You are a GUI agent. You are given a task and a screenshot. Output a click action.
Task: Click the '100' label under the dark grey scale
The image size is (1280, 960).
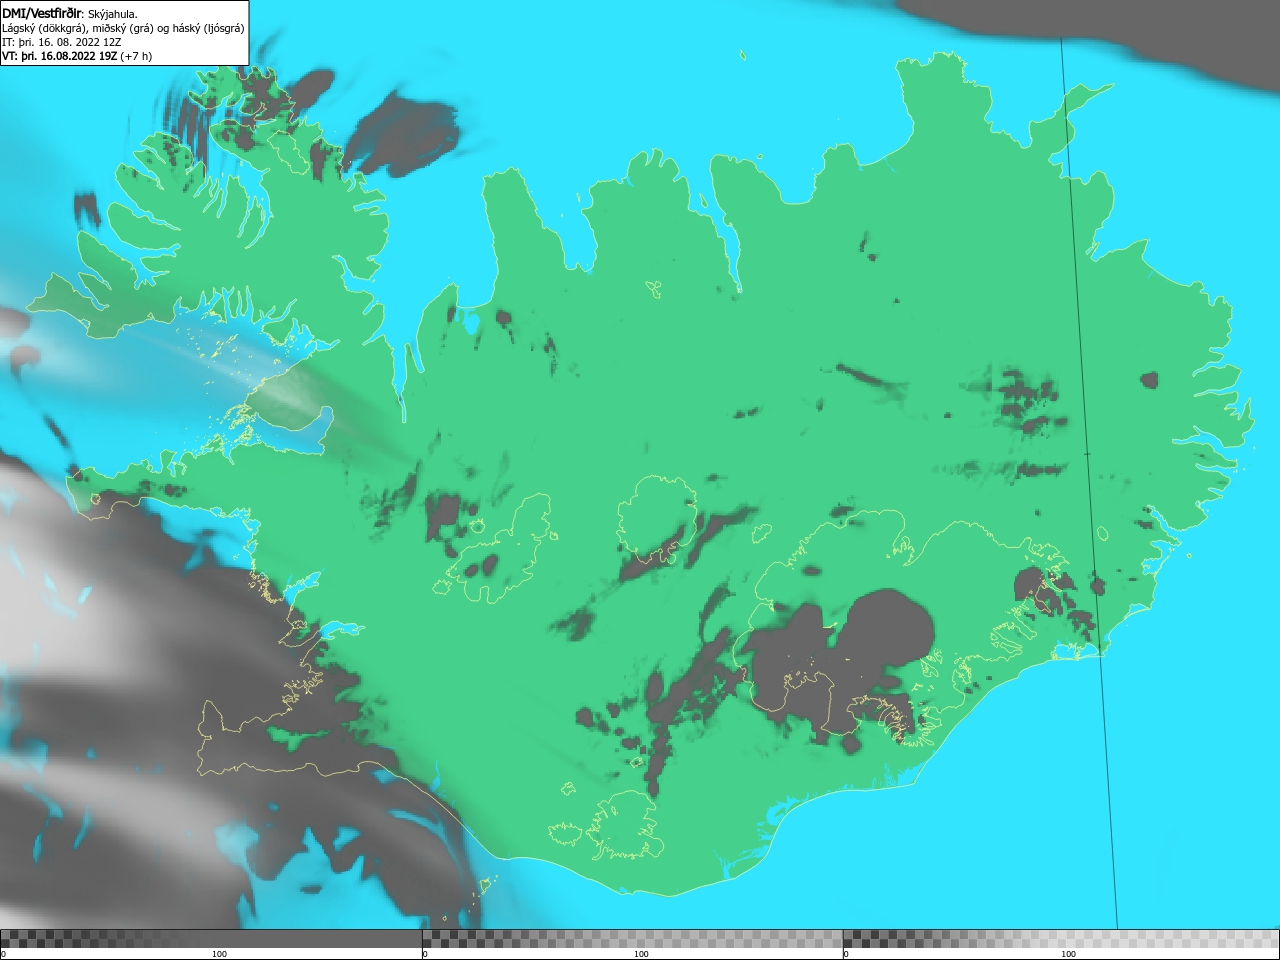(x=219, y=954)
